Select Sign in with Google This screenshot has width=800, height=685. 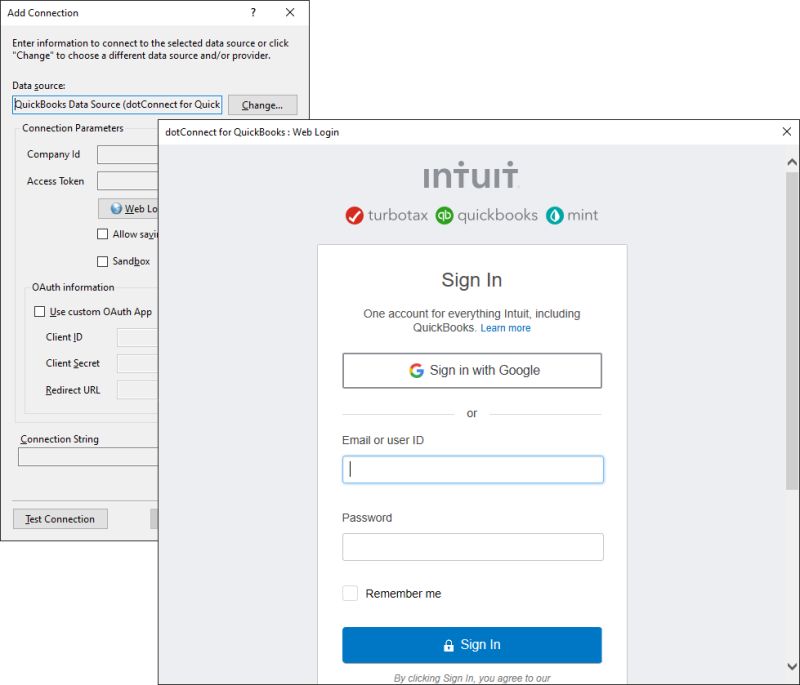pyautogui.click(x=471, y=370)
